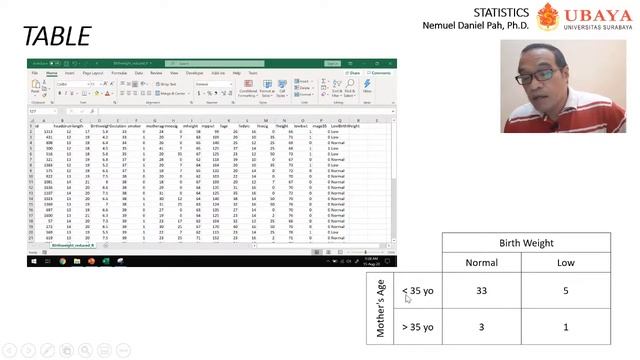Click the Ideas lightning icon
Image resolution: width=640 pixels, height=360 pixels.
tap(367, 86)
